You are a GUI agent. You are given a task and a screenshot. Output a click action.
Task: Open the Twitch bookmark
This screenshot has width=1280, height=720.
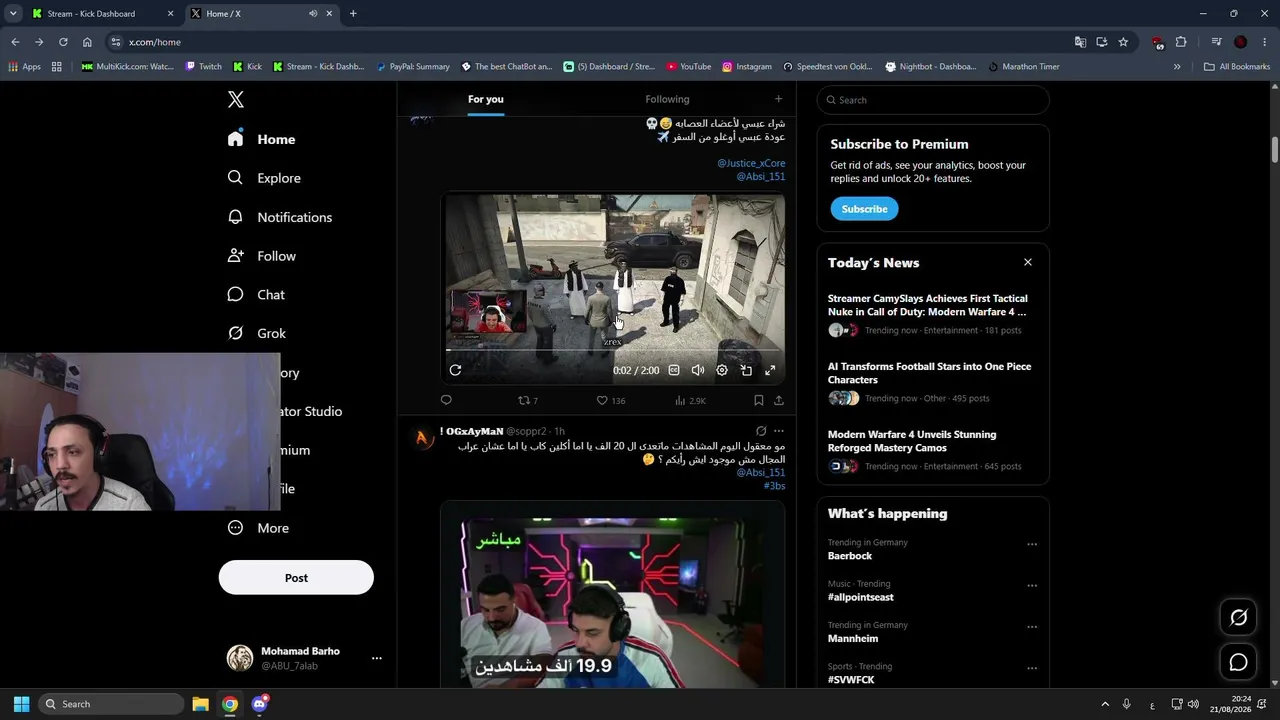[204, 67]
